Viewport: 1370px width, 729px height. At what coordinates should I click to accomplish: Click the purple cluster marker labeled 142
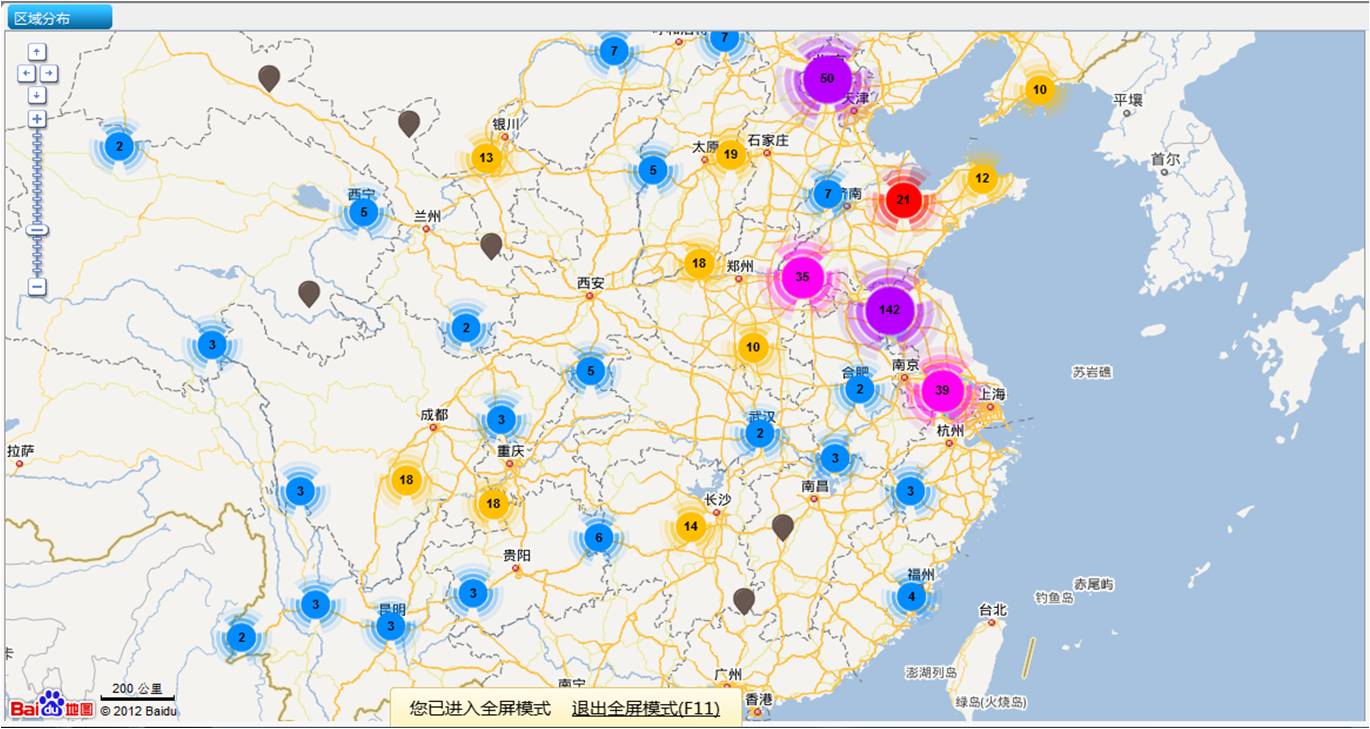click(x=889, y=310)
